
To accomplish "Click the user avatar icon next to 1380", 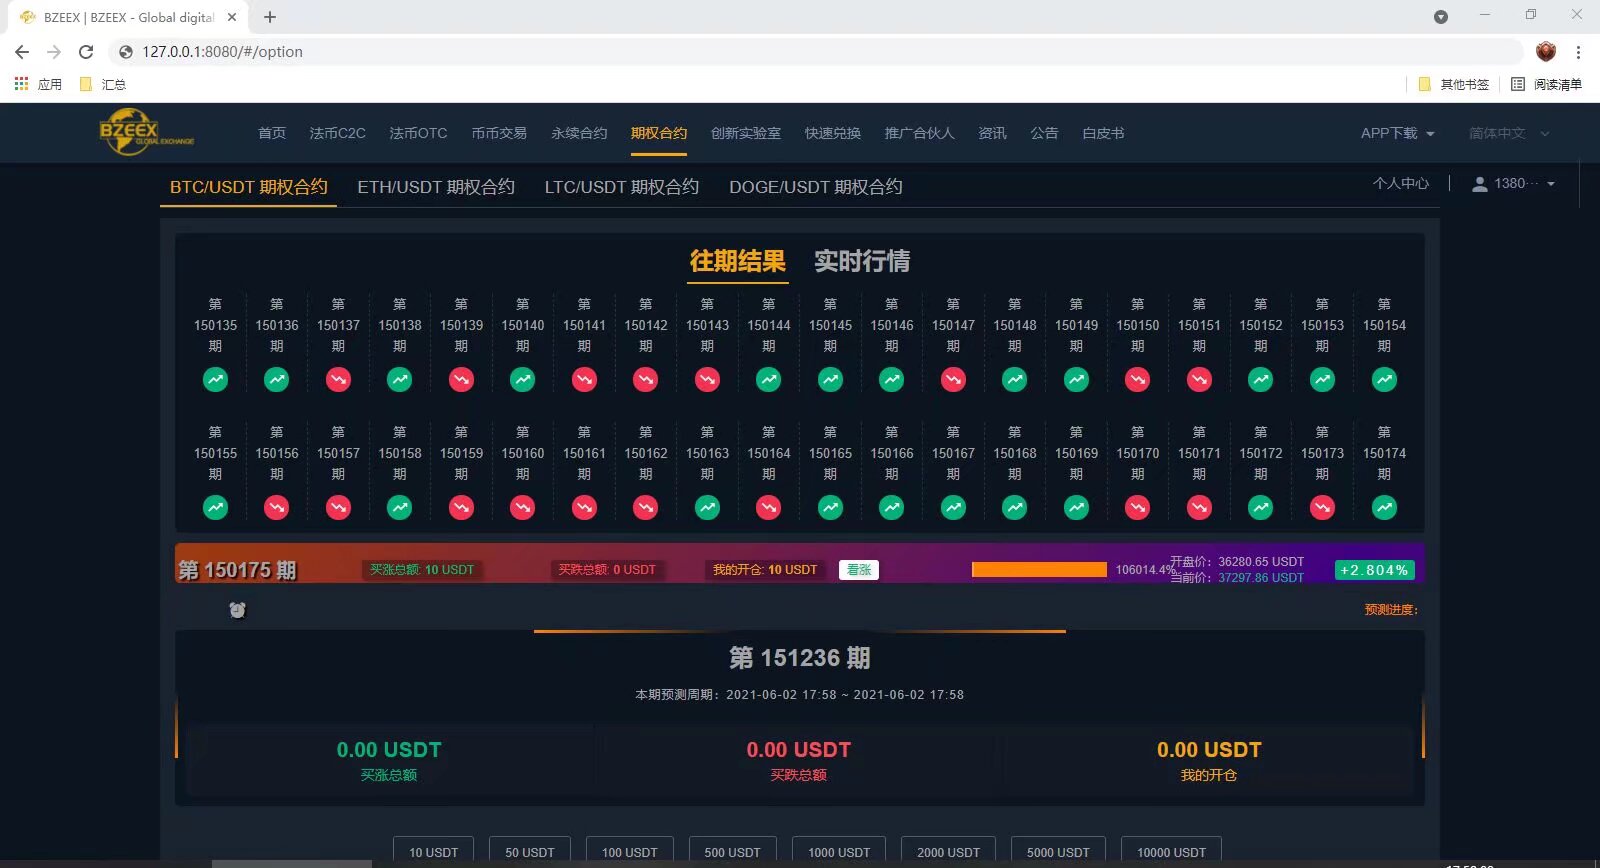I will 1480,184.
